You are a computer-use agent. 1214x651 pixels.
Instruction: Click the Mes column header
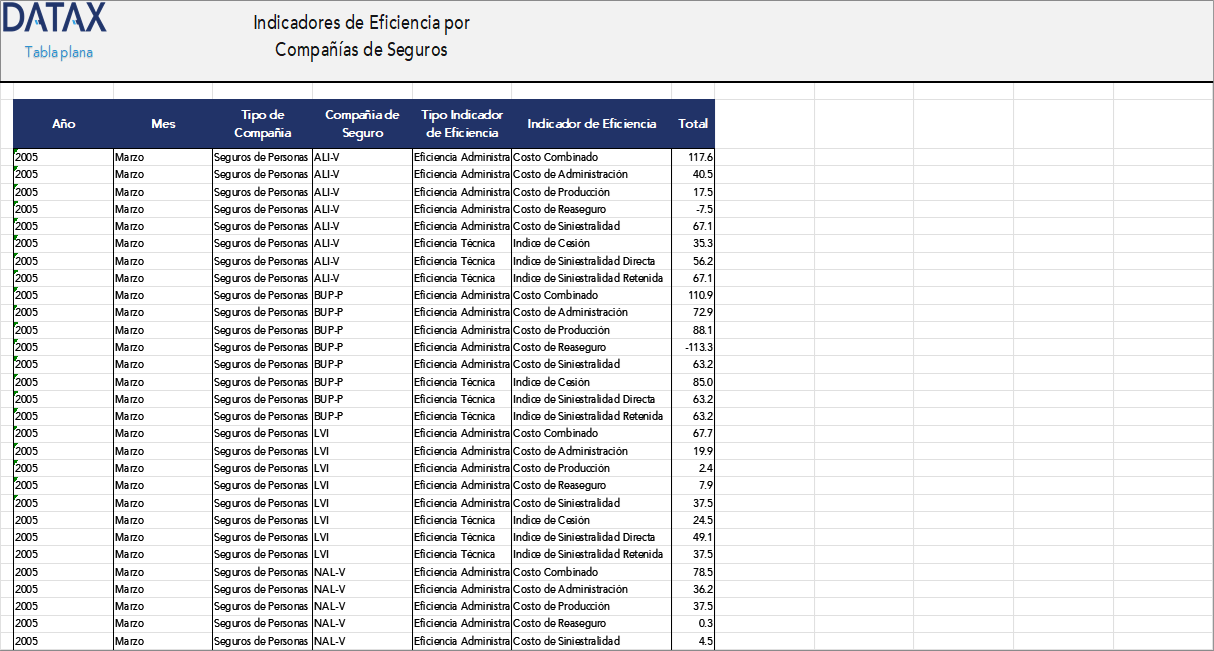click(x=162, y=124)
